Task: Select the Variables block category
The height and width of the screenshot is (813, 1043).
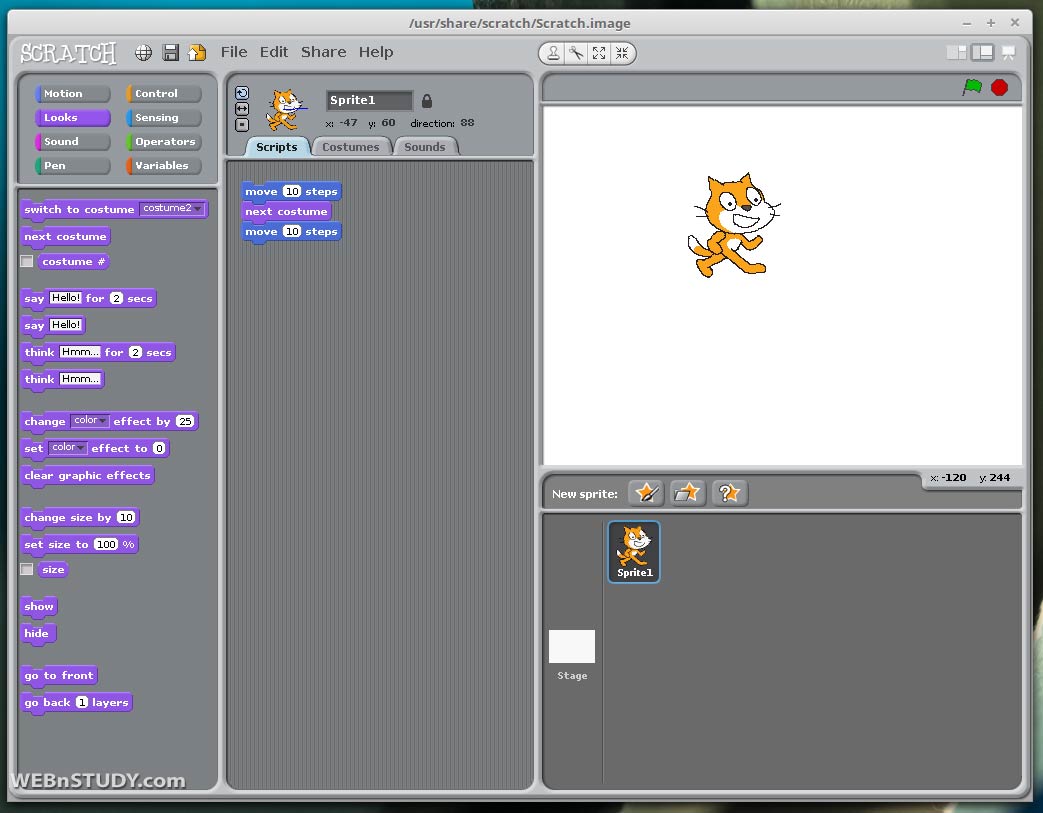Action: click(x=164, y=166)
